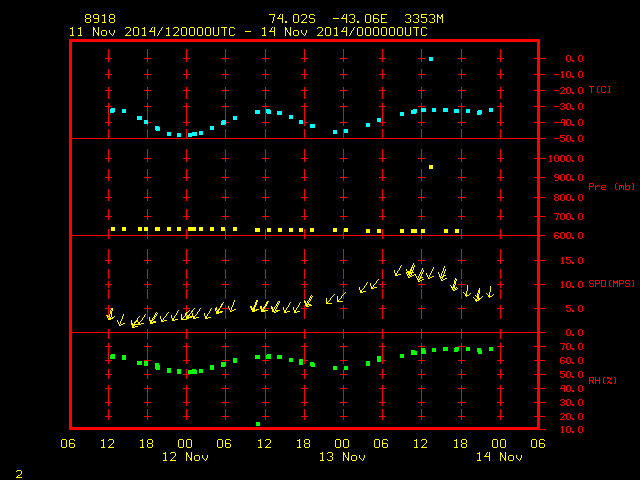The image size is (640, 480).
Task: Click the 12 Nov date label
Action: click(185, 457)
